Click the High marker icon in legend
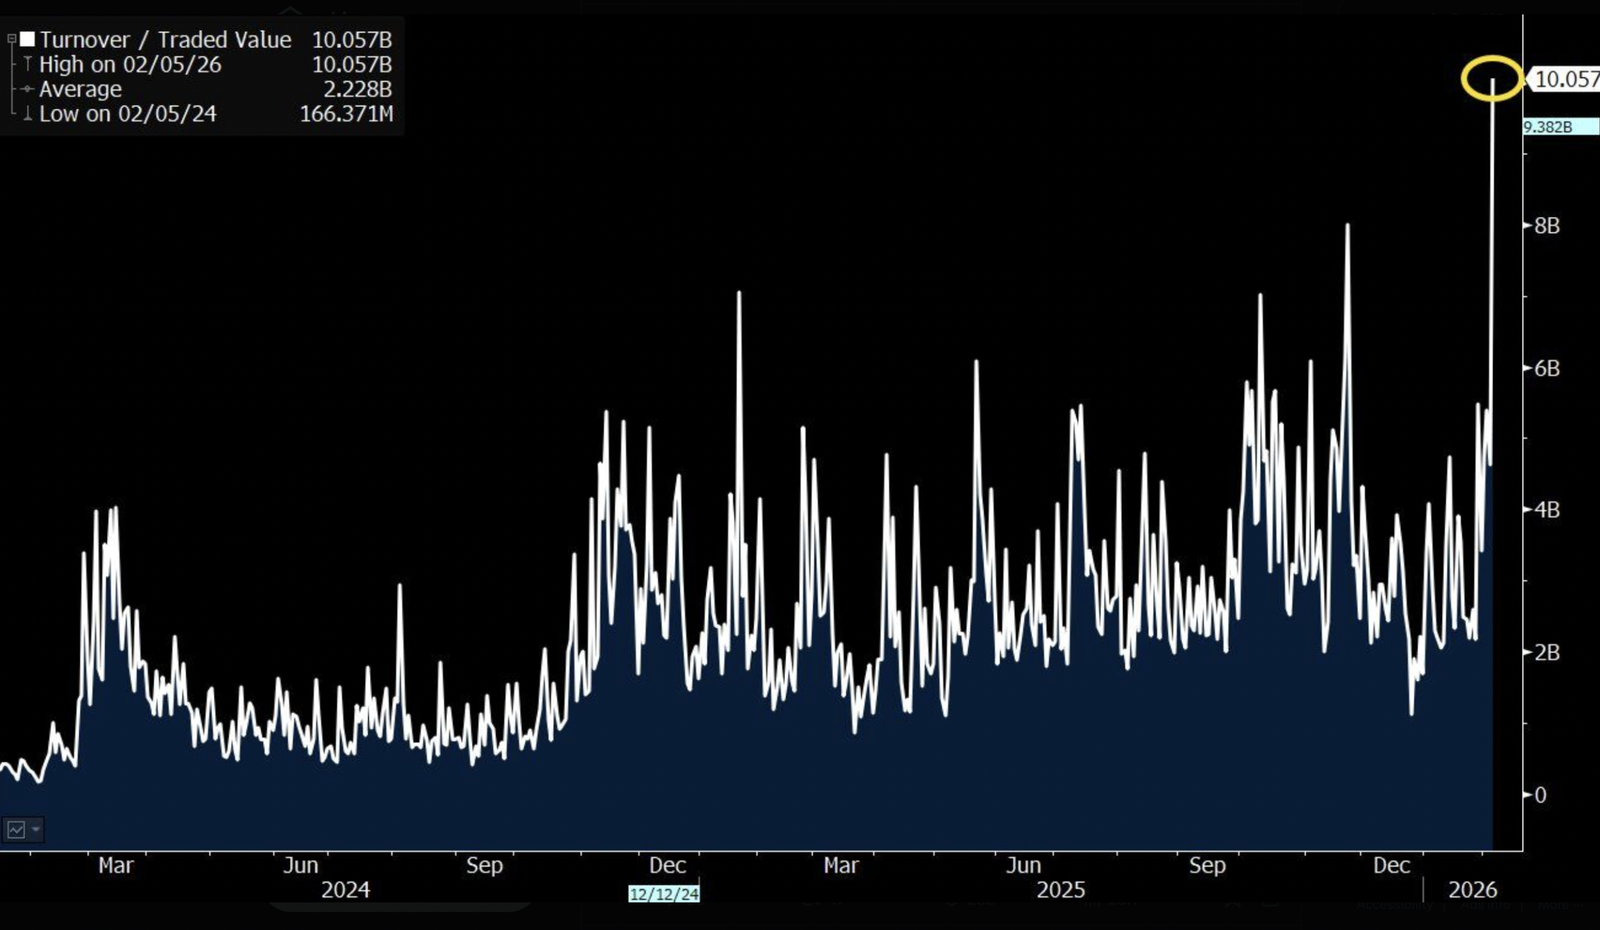Screen dimensions: 1600x930 pos(27,64)
